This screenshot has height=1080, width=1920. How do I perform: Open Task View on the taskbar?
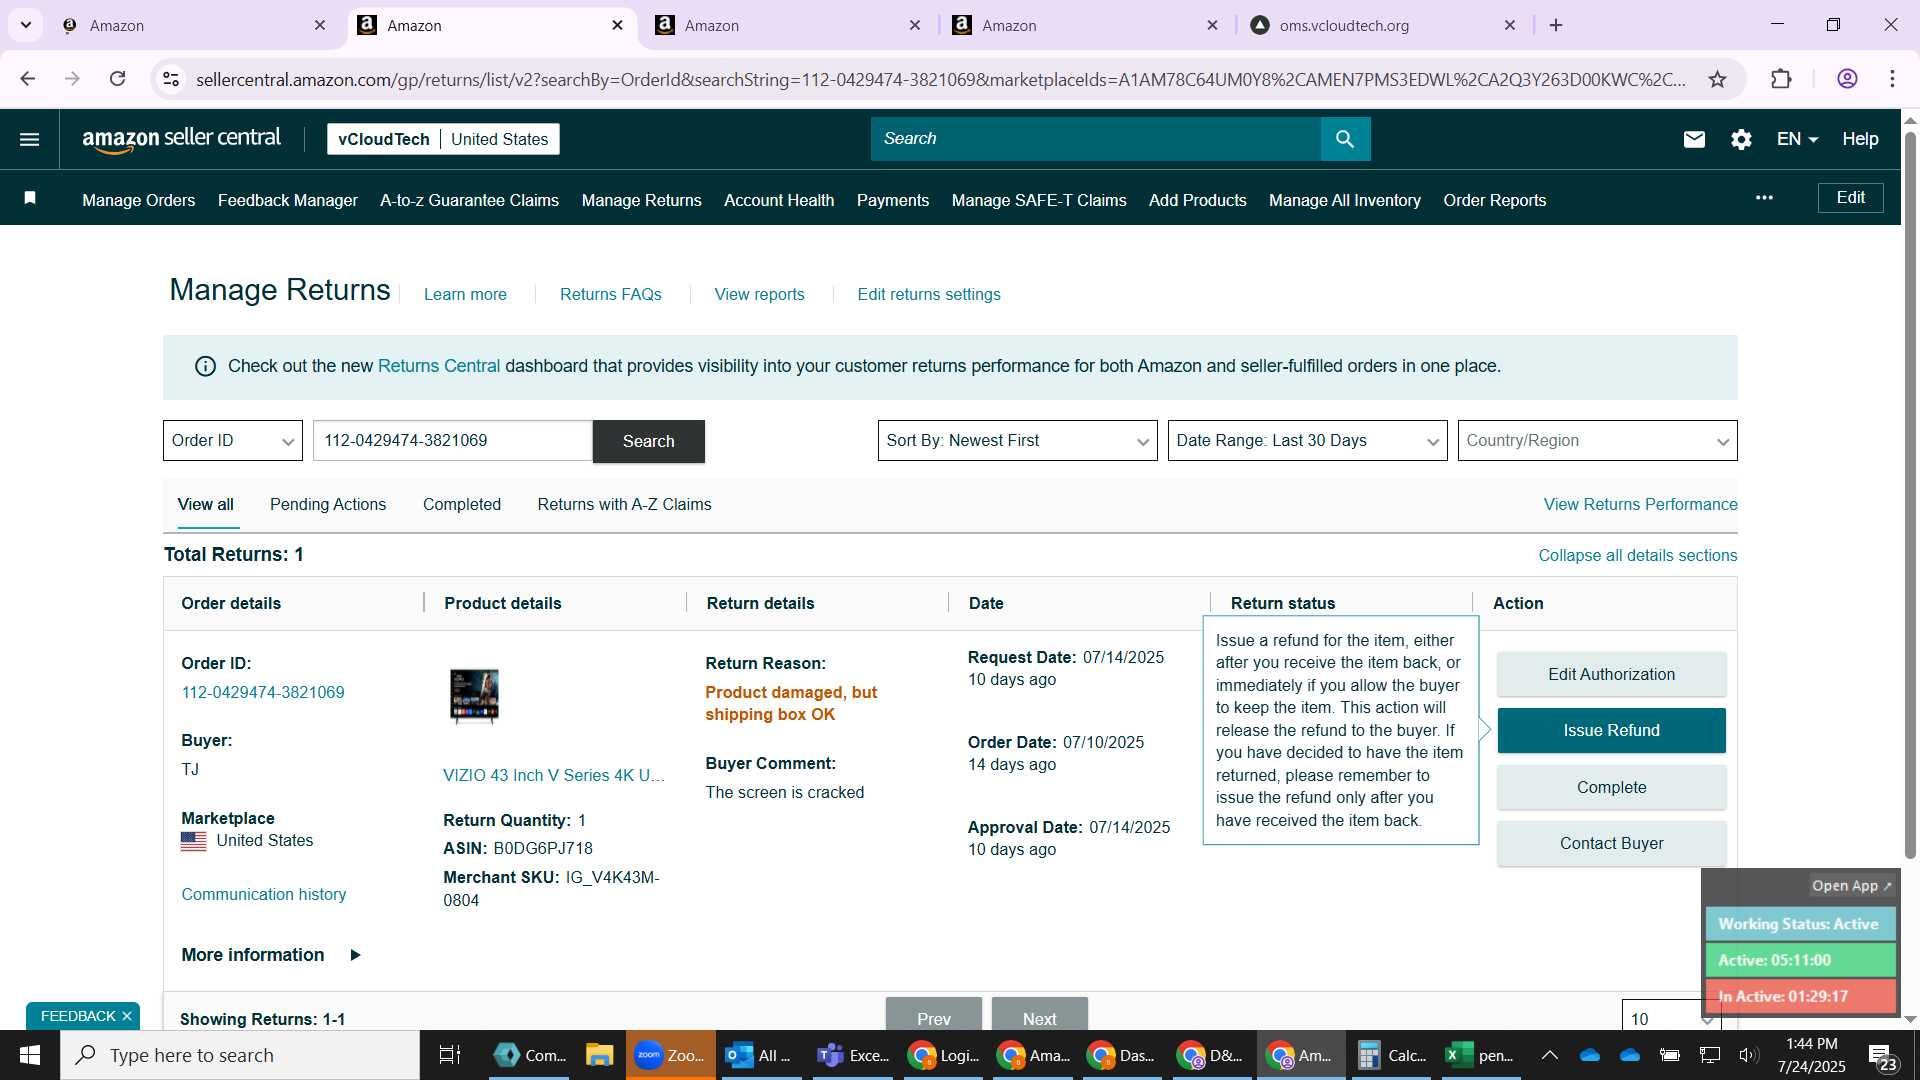(x=450, y=1055)
